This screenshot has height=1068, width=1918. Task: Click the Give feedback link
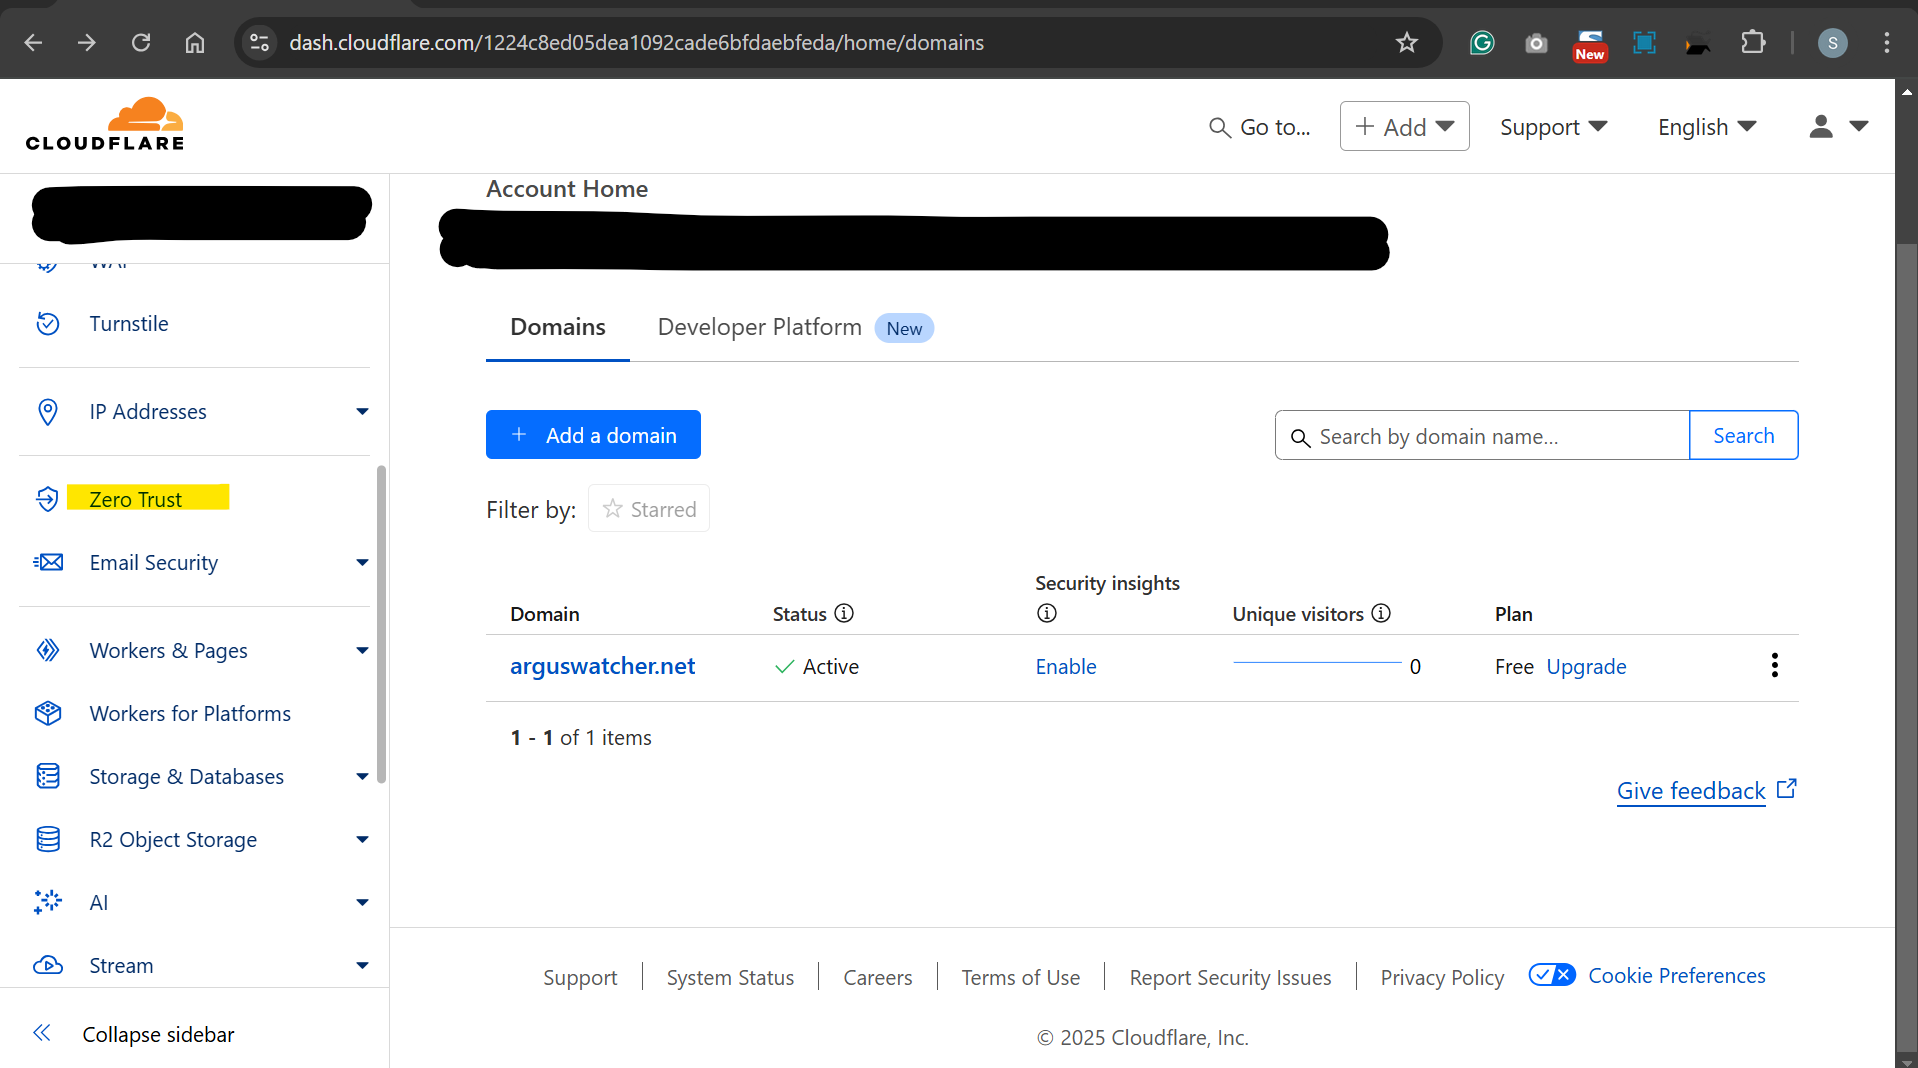[x=1706, y=790]
